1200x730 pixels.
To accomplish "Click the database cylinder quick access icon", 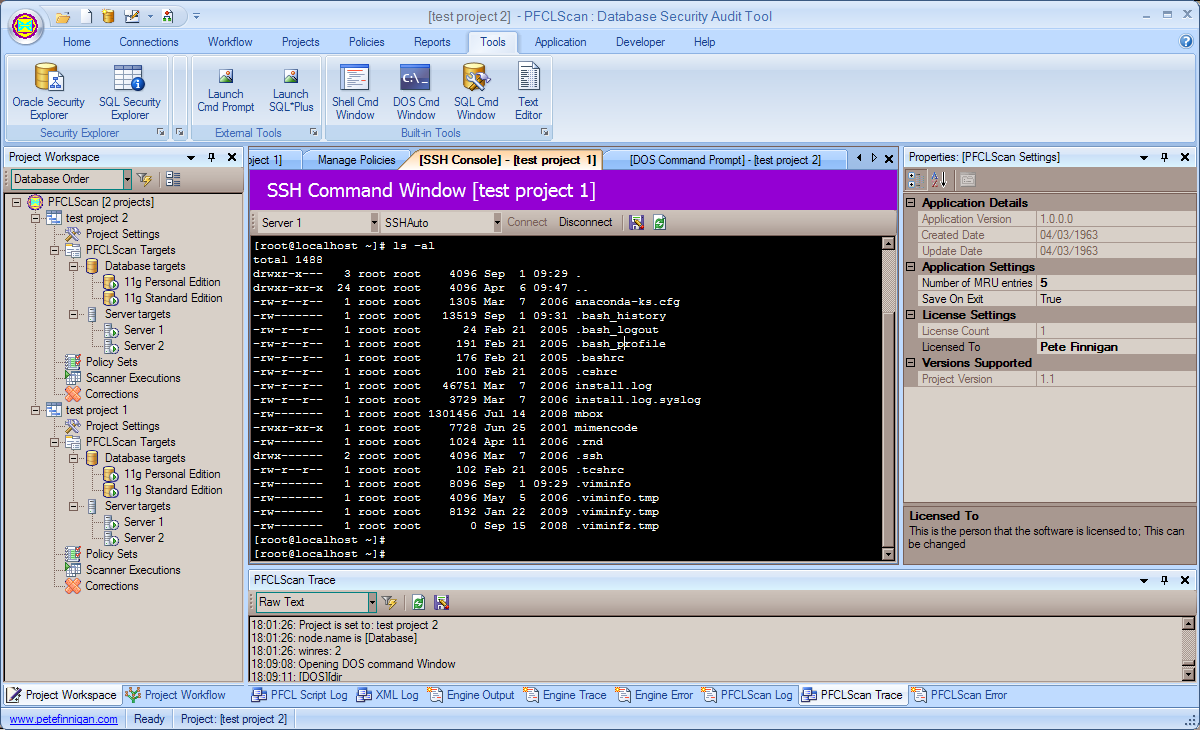I will (108, 16).
